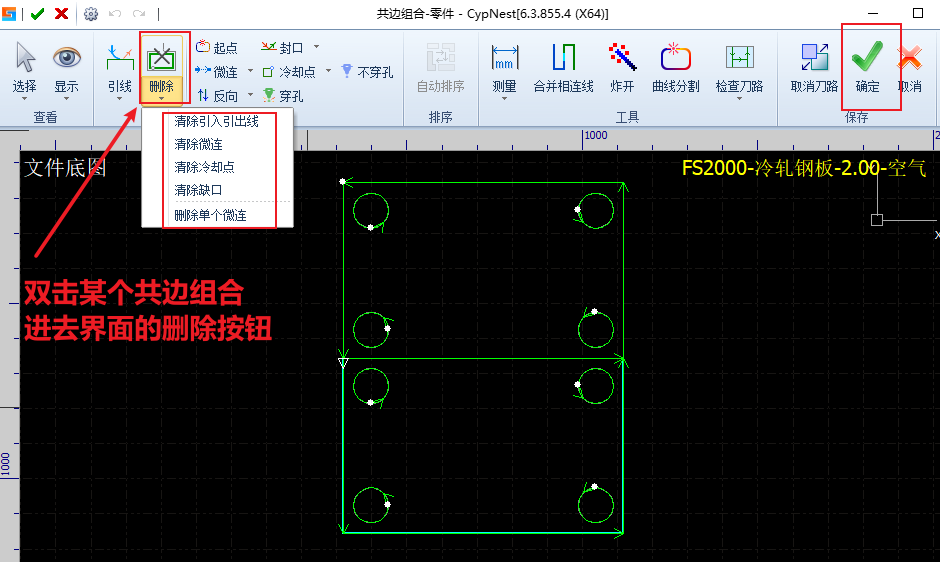Expand the 封口 dropdown arrow
Image resolution: width=940 pixels, height=562 pixels.
(317, 47)
